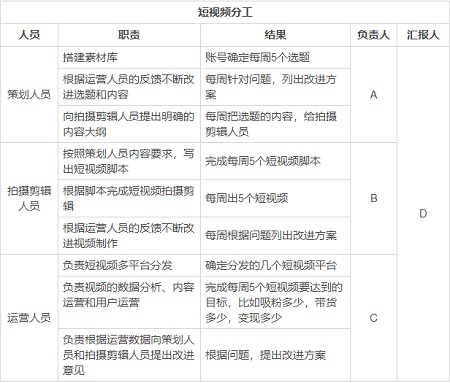
Task: Select the 人员 column header
Action: 29,35
